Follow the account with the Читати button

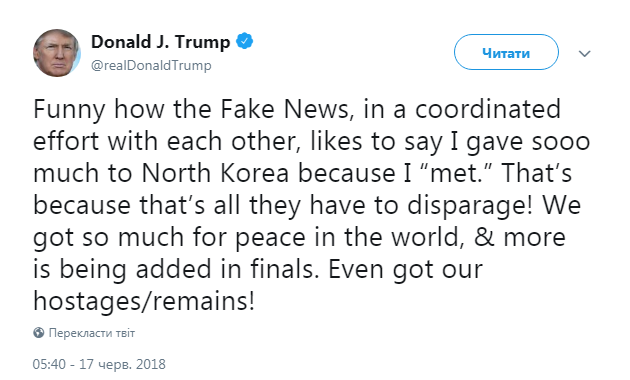click(x=506, y=52)
